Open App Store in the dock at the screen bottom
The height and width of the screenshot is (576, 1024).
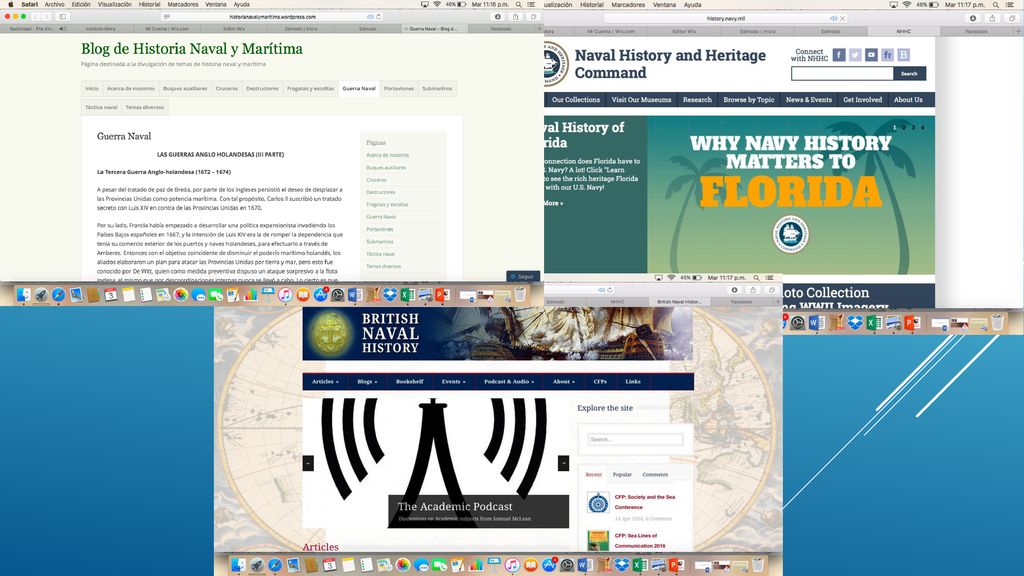(x=549, y=565)
